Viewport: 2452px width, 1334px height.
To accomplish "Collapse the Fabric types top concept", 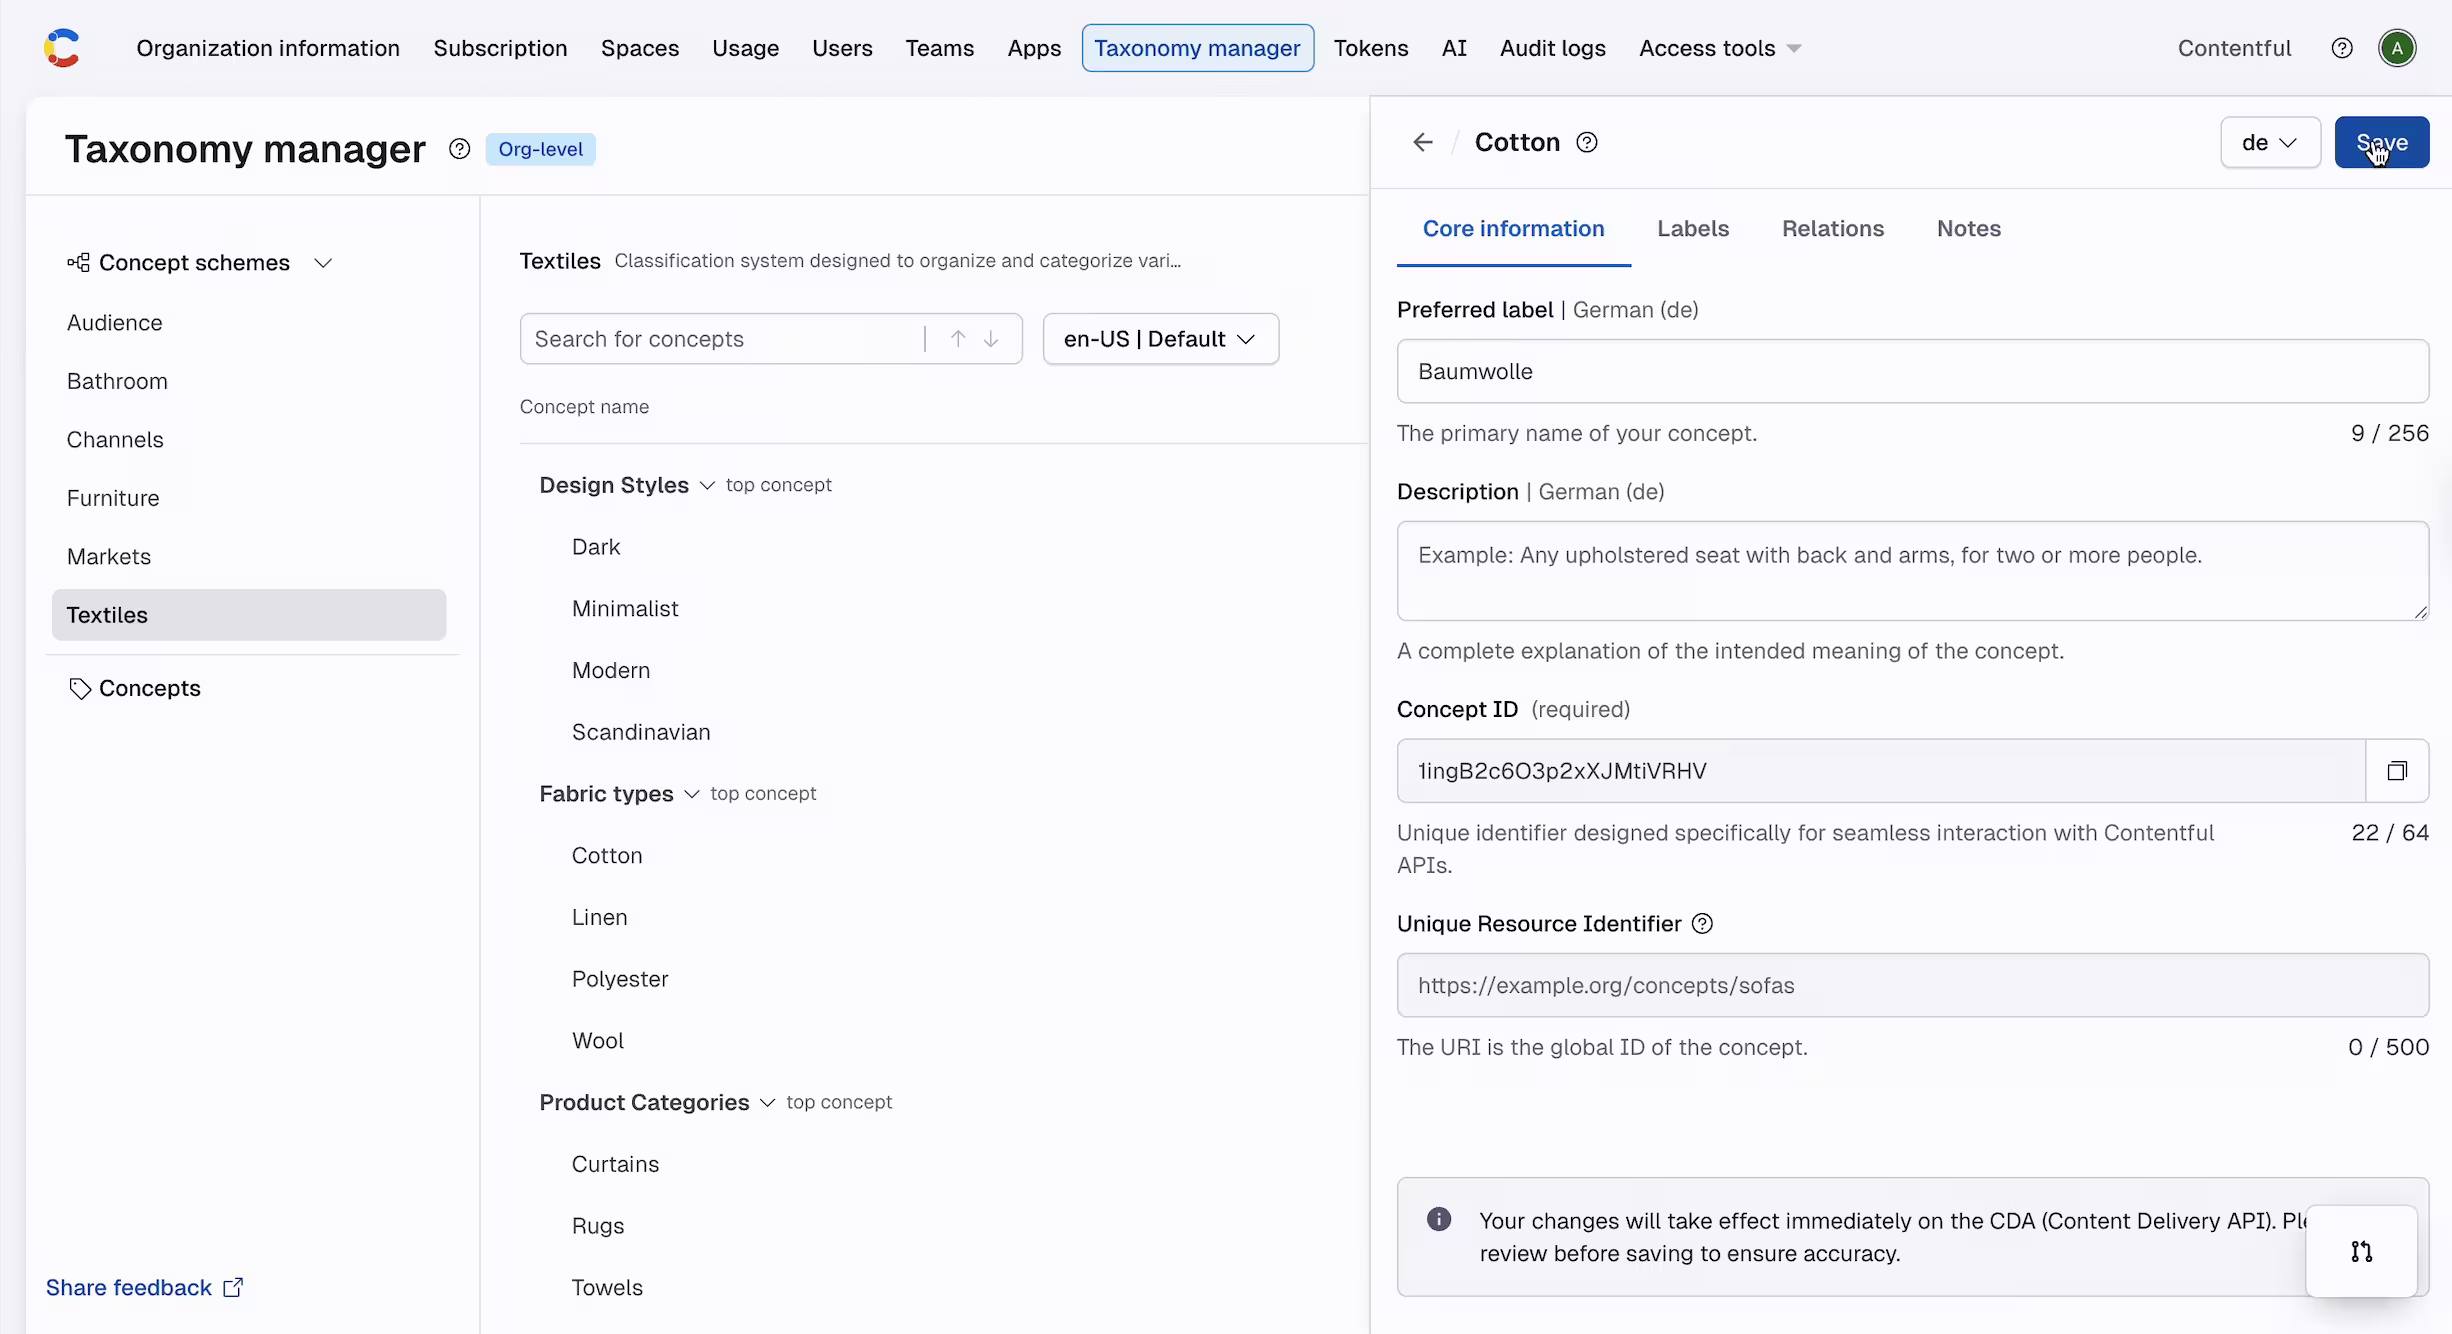I will point(691,794).
